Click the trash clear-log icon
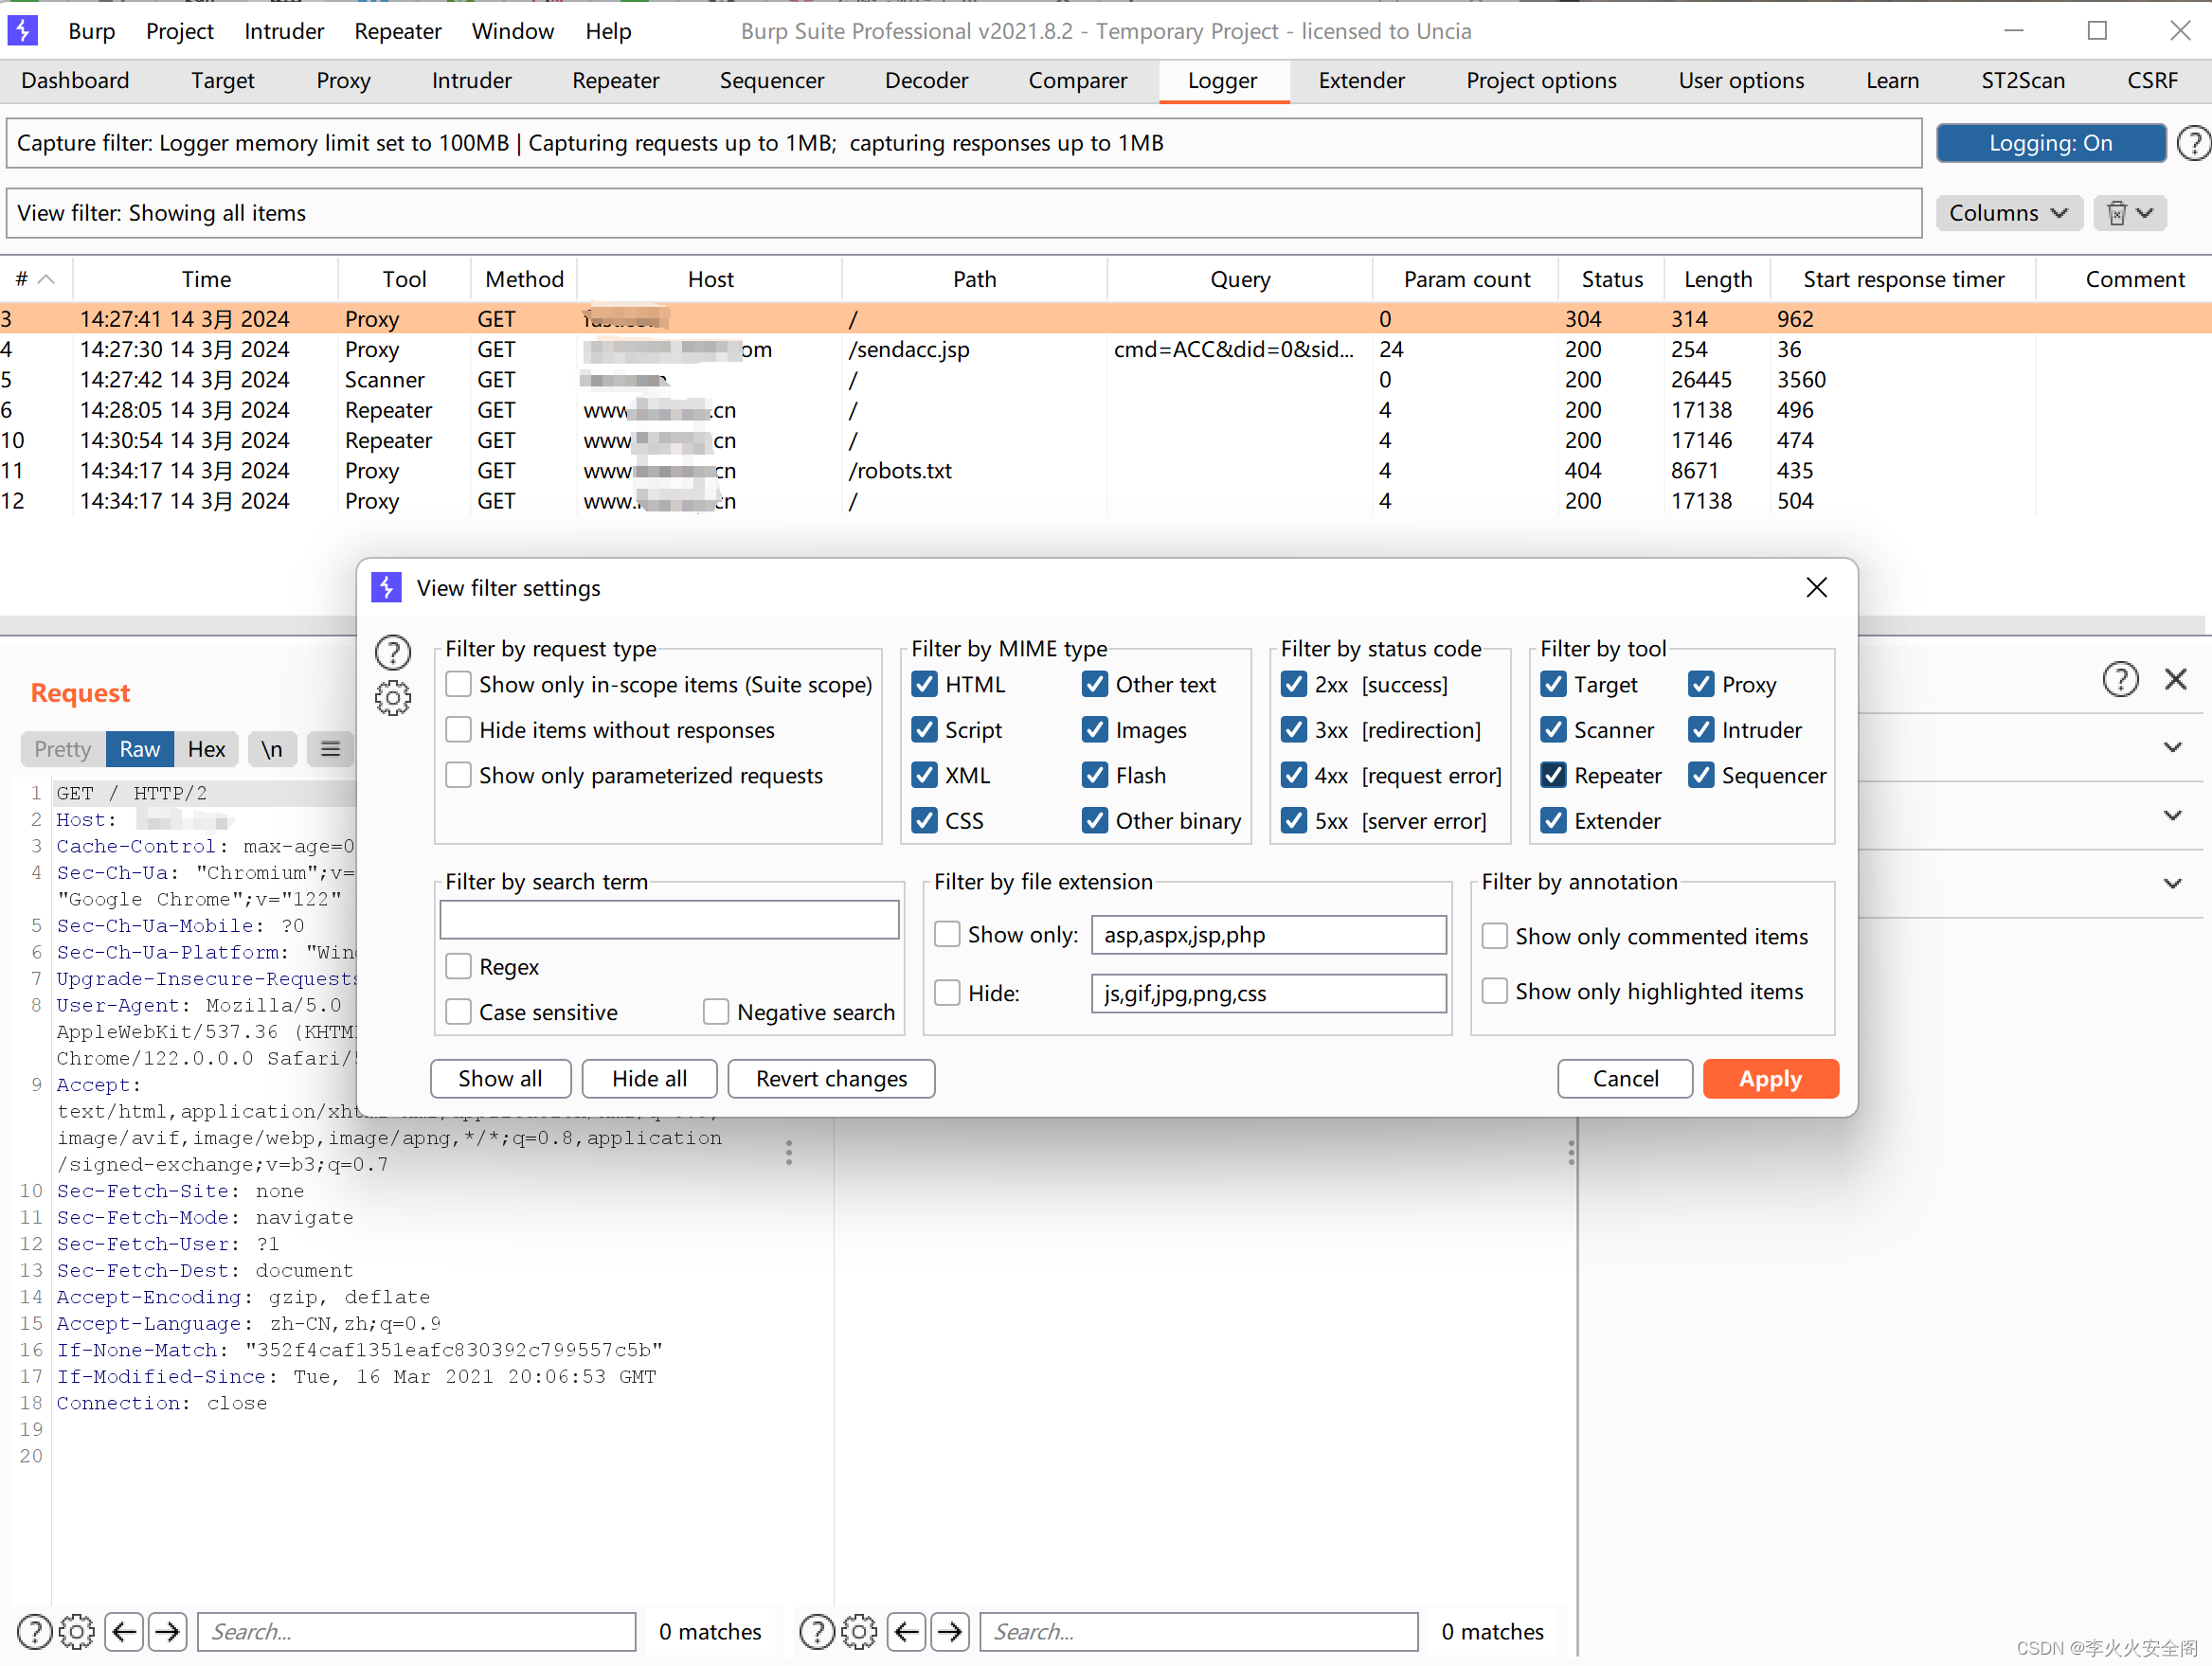 [2116, 213]
